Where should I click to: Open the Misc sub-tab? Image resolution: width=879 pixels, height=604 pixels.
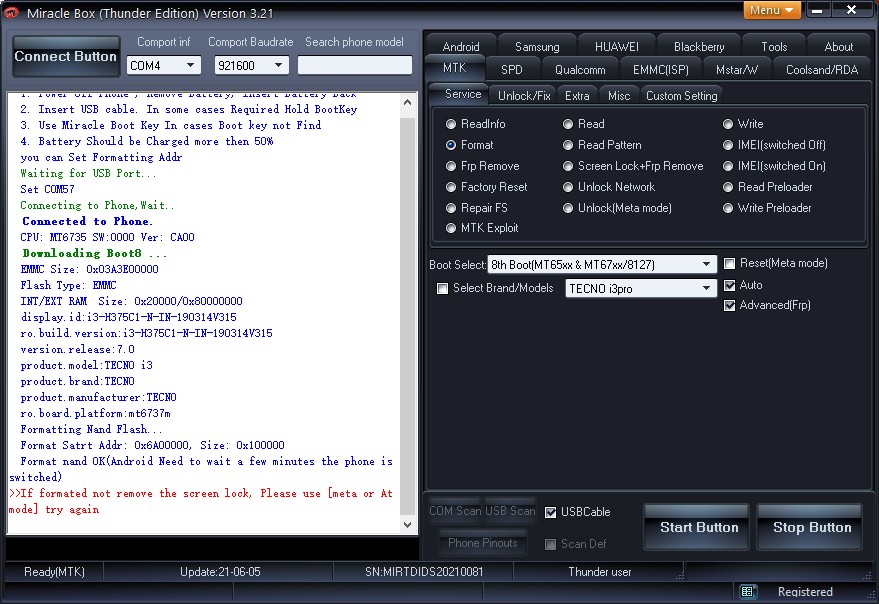(x=619, y=95)
